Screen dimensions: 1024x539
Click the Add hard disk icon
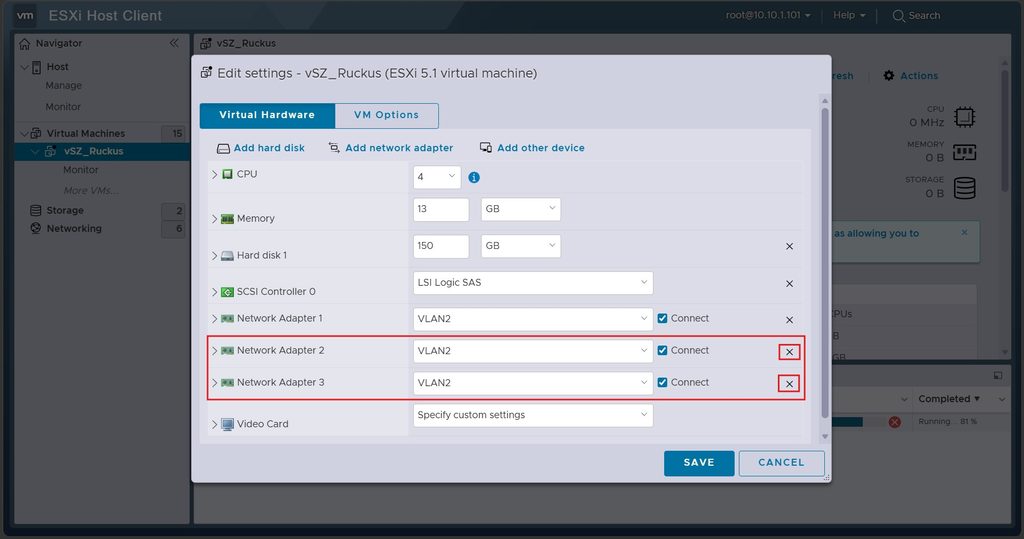point(223,148)
